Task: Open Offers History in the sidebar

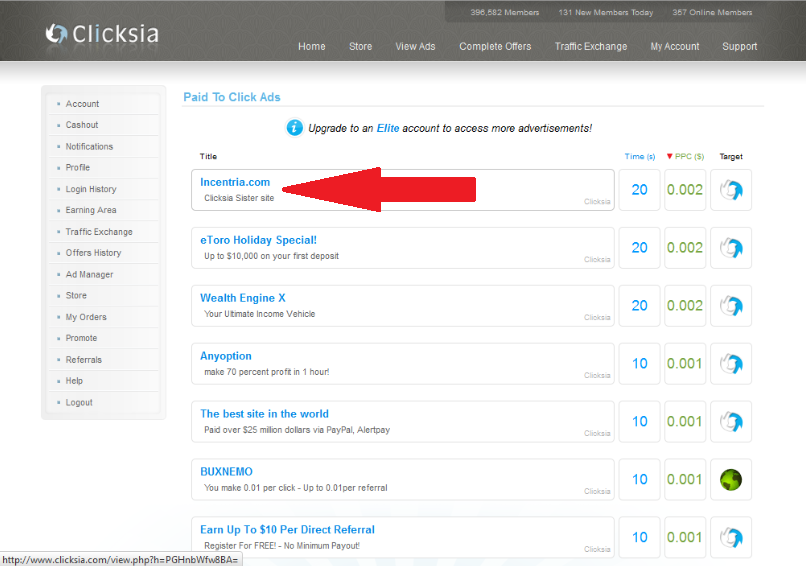Action: click(x=93, y=253)
